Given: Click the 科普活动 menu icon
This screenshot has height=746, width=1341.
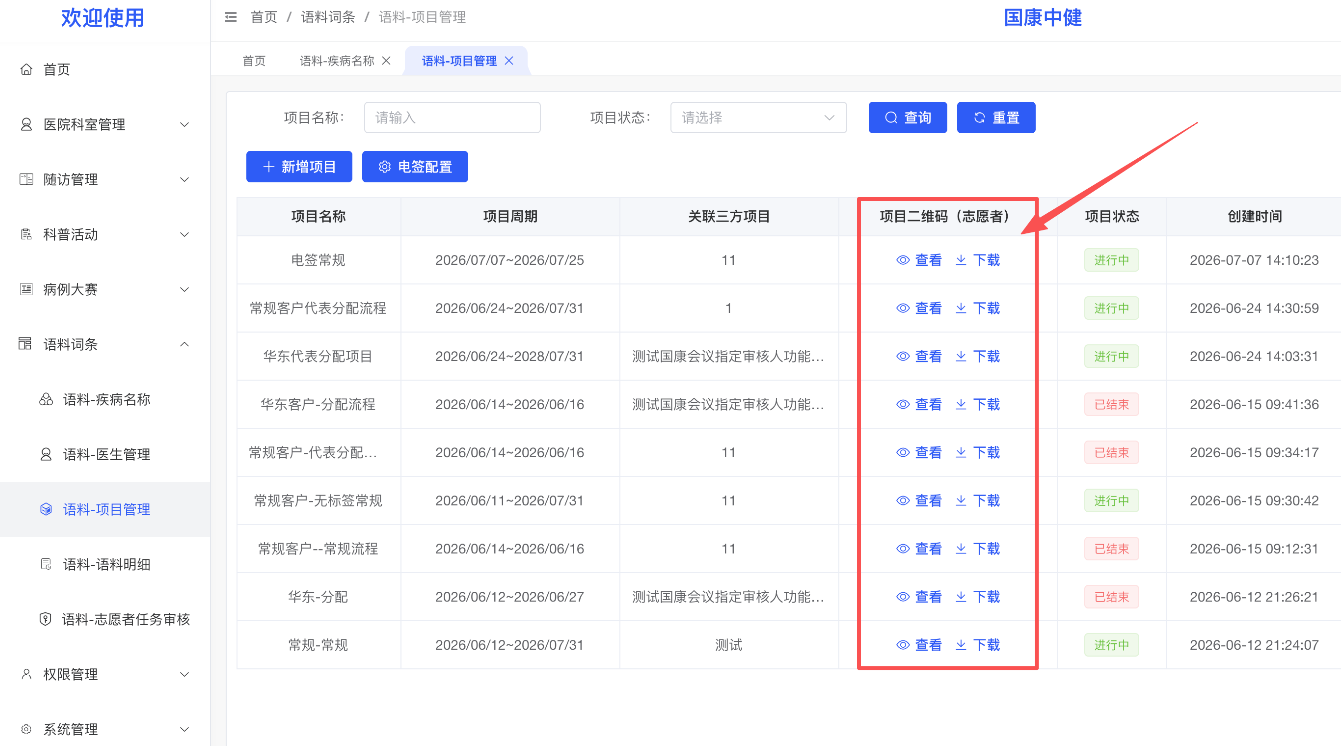Looking at the screenshot, I should 27,234.
